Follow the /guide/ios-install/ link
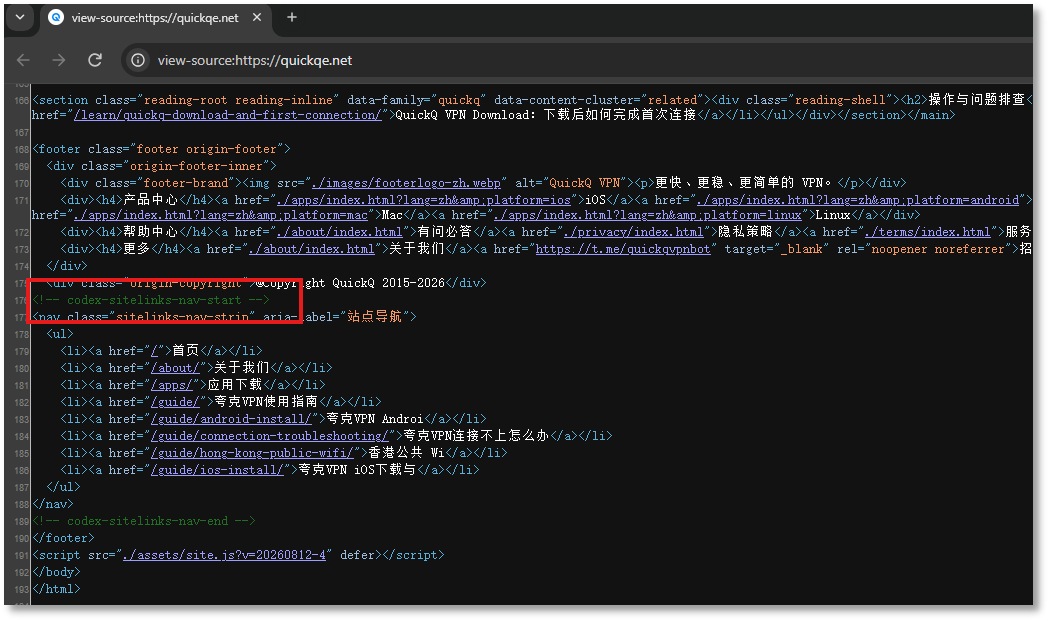1049x621 pixels. pos(217,470)
